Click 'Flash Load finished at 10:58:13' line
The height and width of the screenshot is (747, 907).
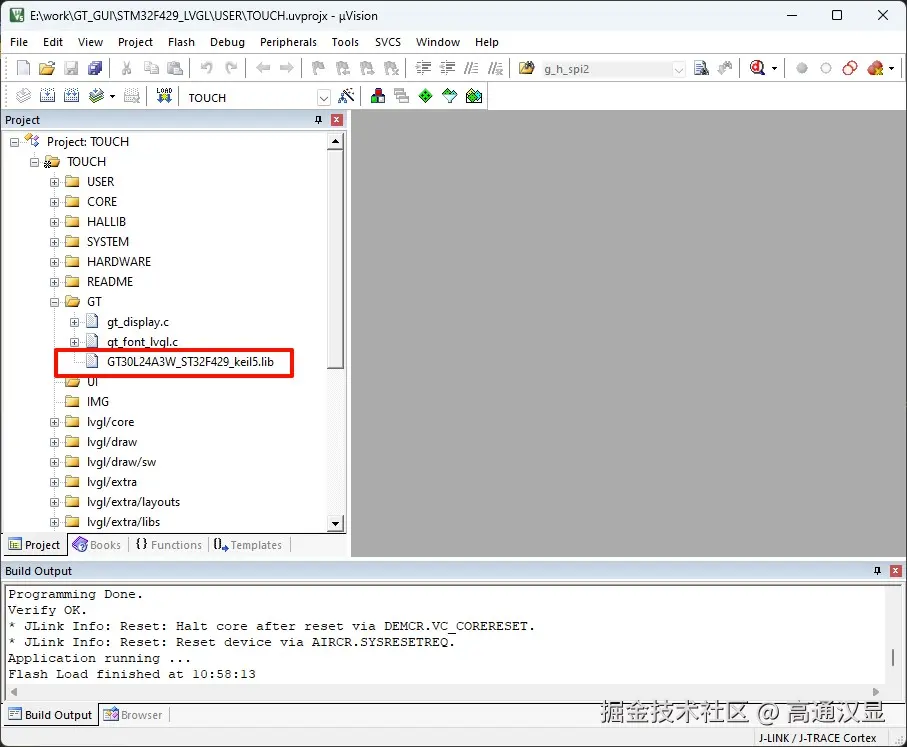[132, 675]
